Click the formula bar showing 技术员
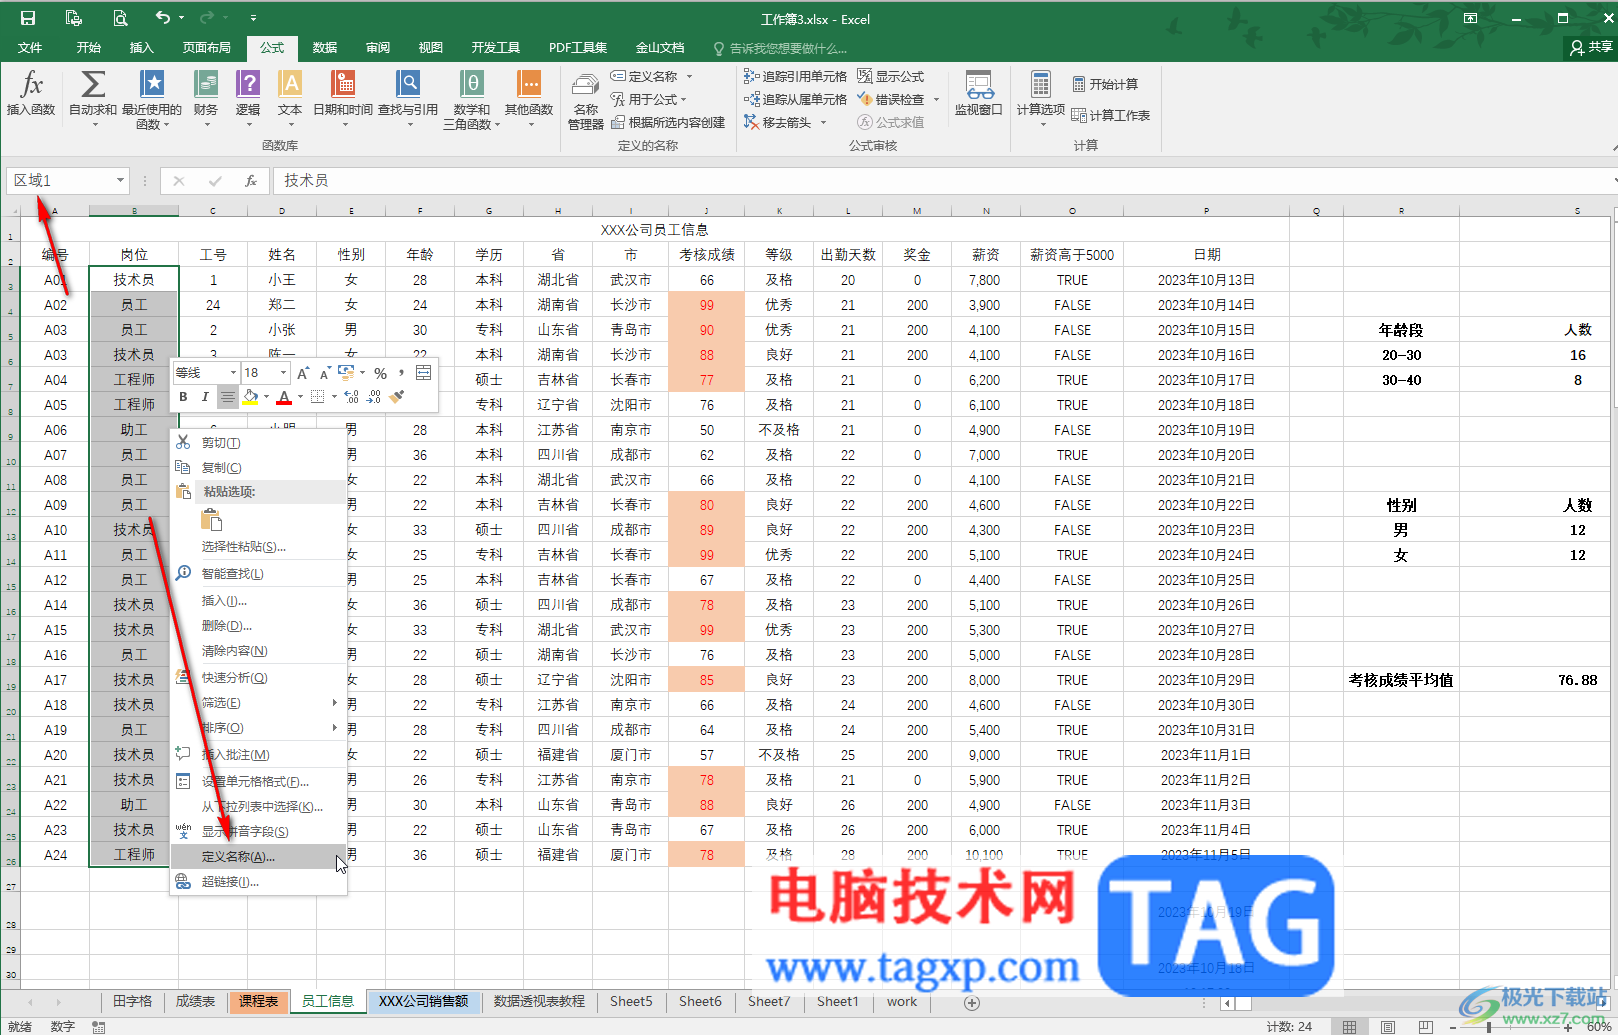The image size is (1618, 1035). coord(940,181)
